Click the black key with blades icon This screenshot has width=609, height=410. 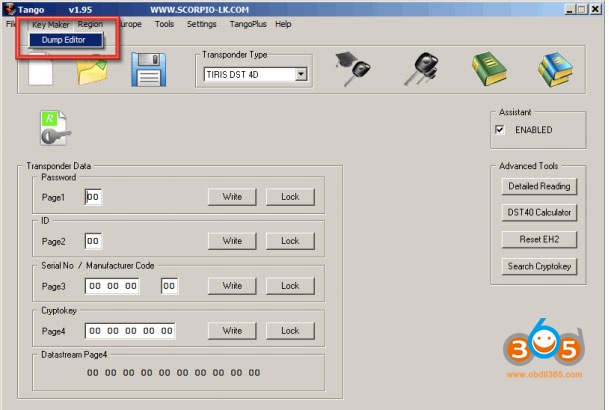point(421,69)
